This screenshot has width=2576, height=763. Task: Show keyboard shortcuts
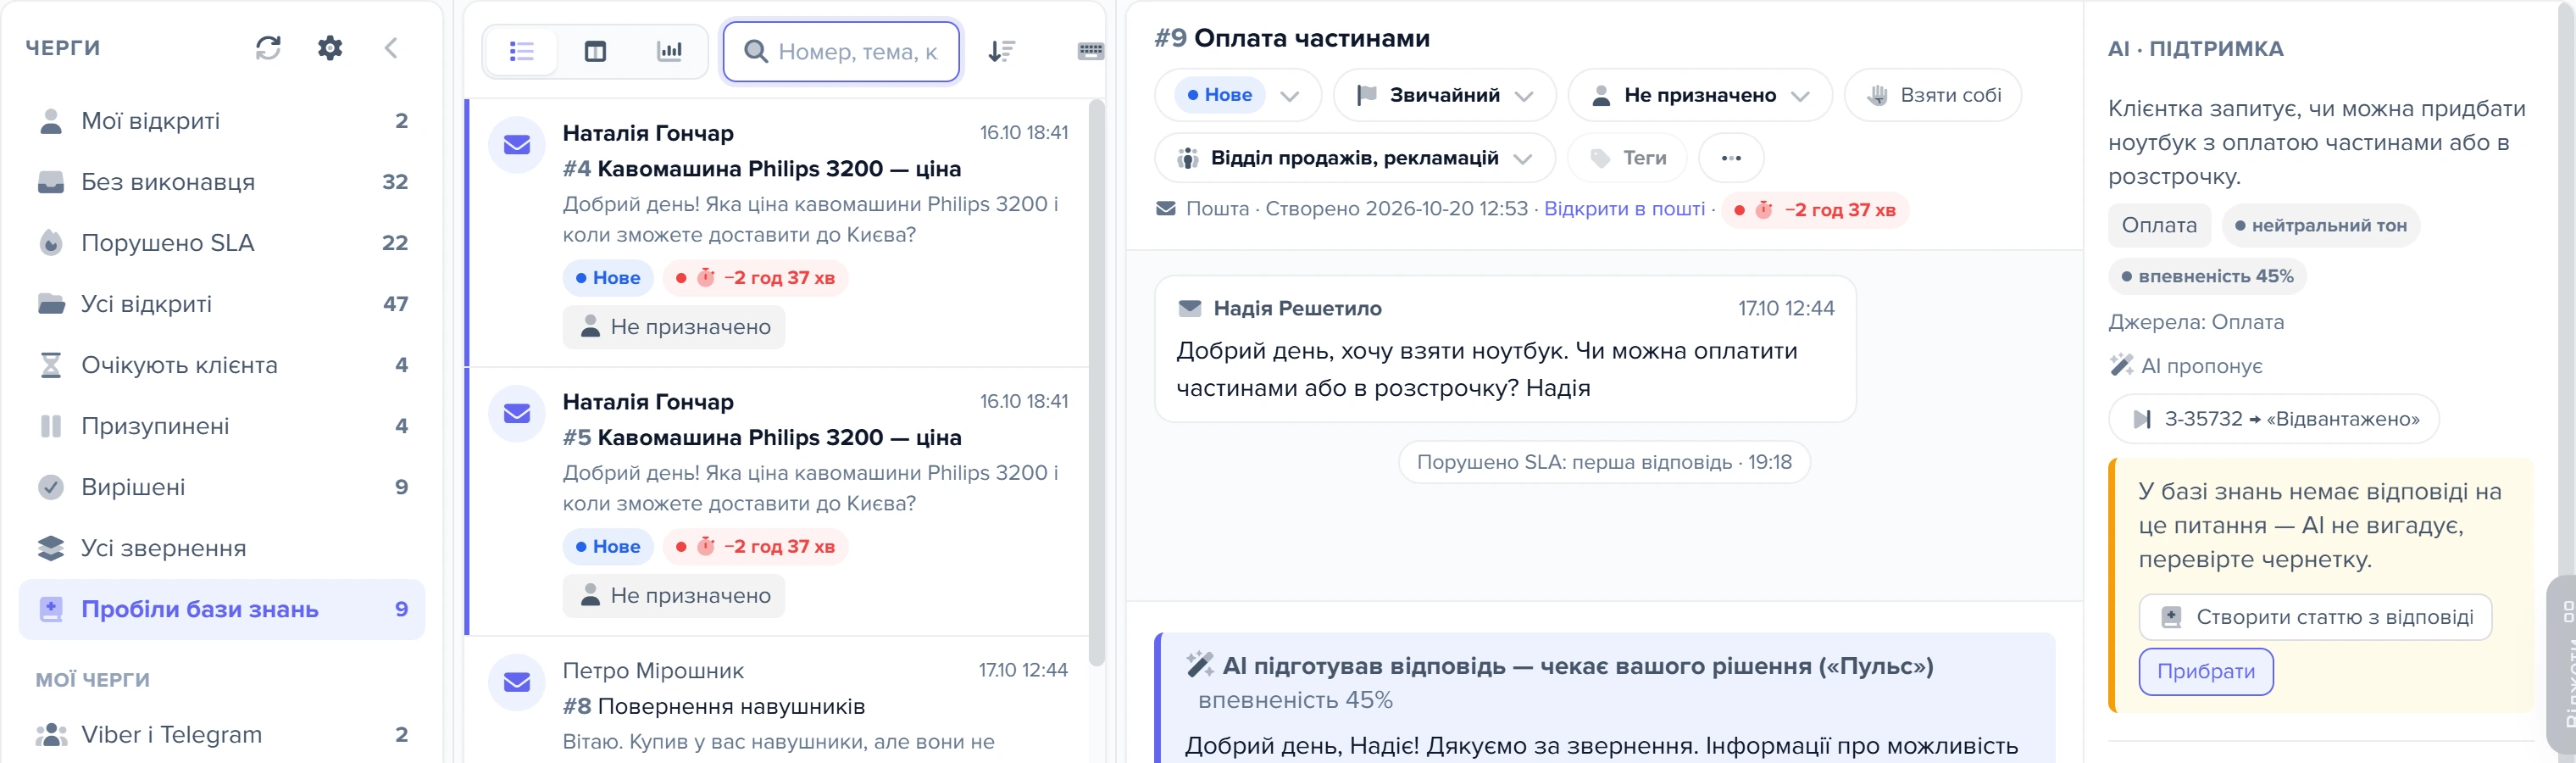click(1090, 51)
